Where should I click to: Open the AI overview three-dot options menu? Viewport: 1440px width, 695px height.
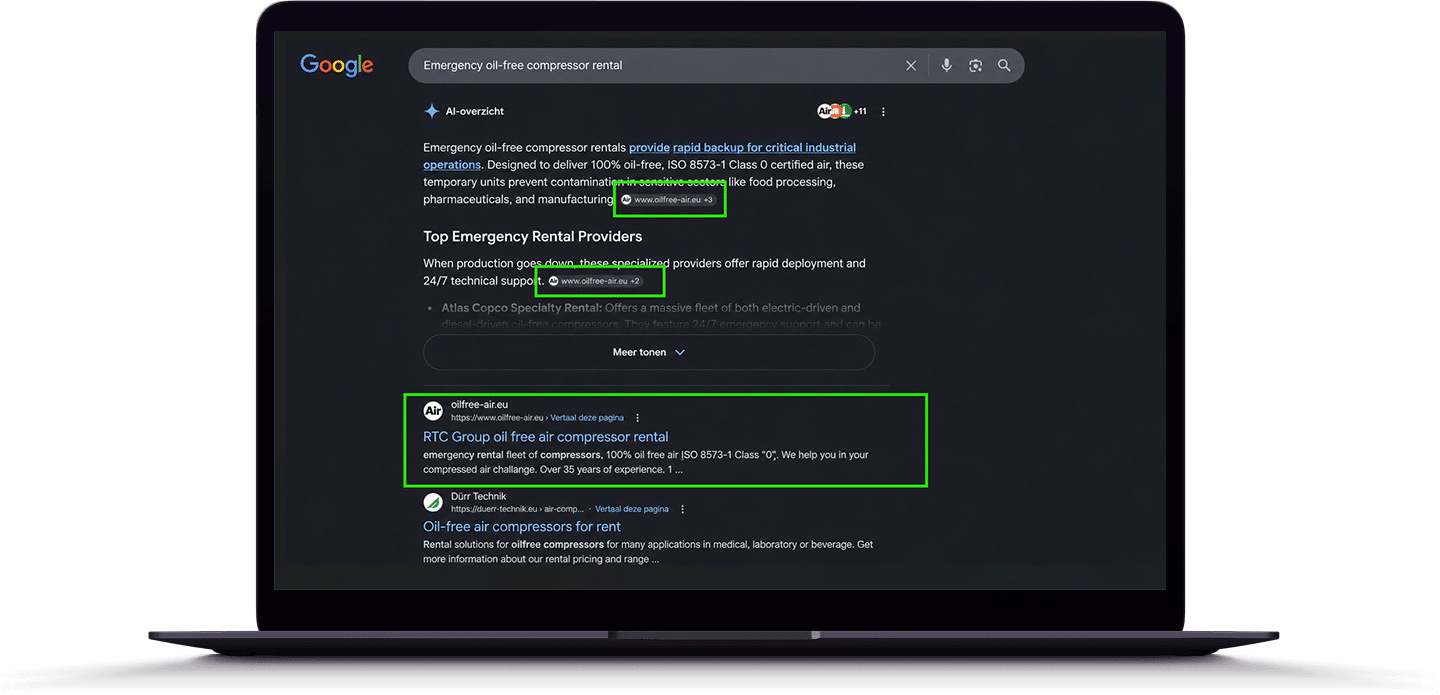coord(883,112)
